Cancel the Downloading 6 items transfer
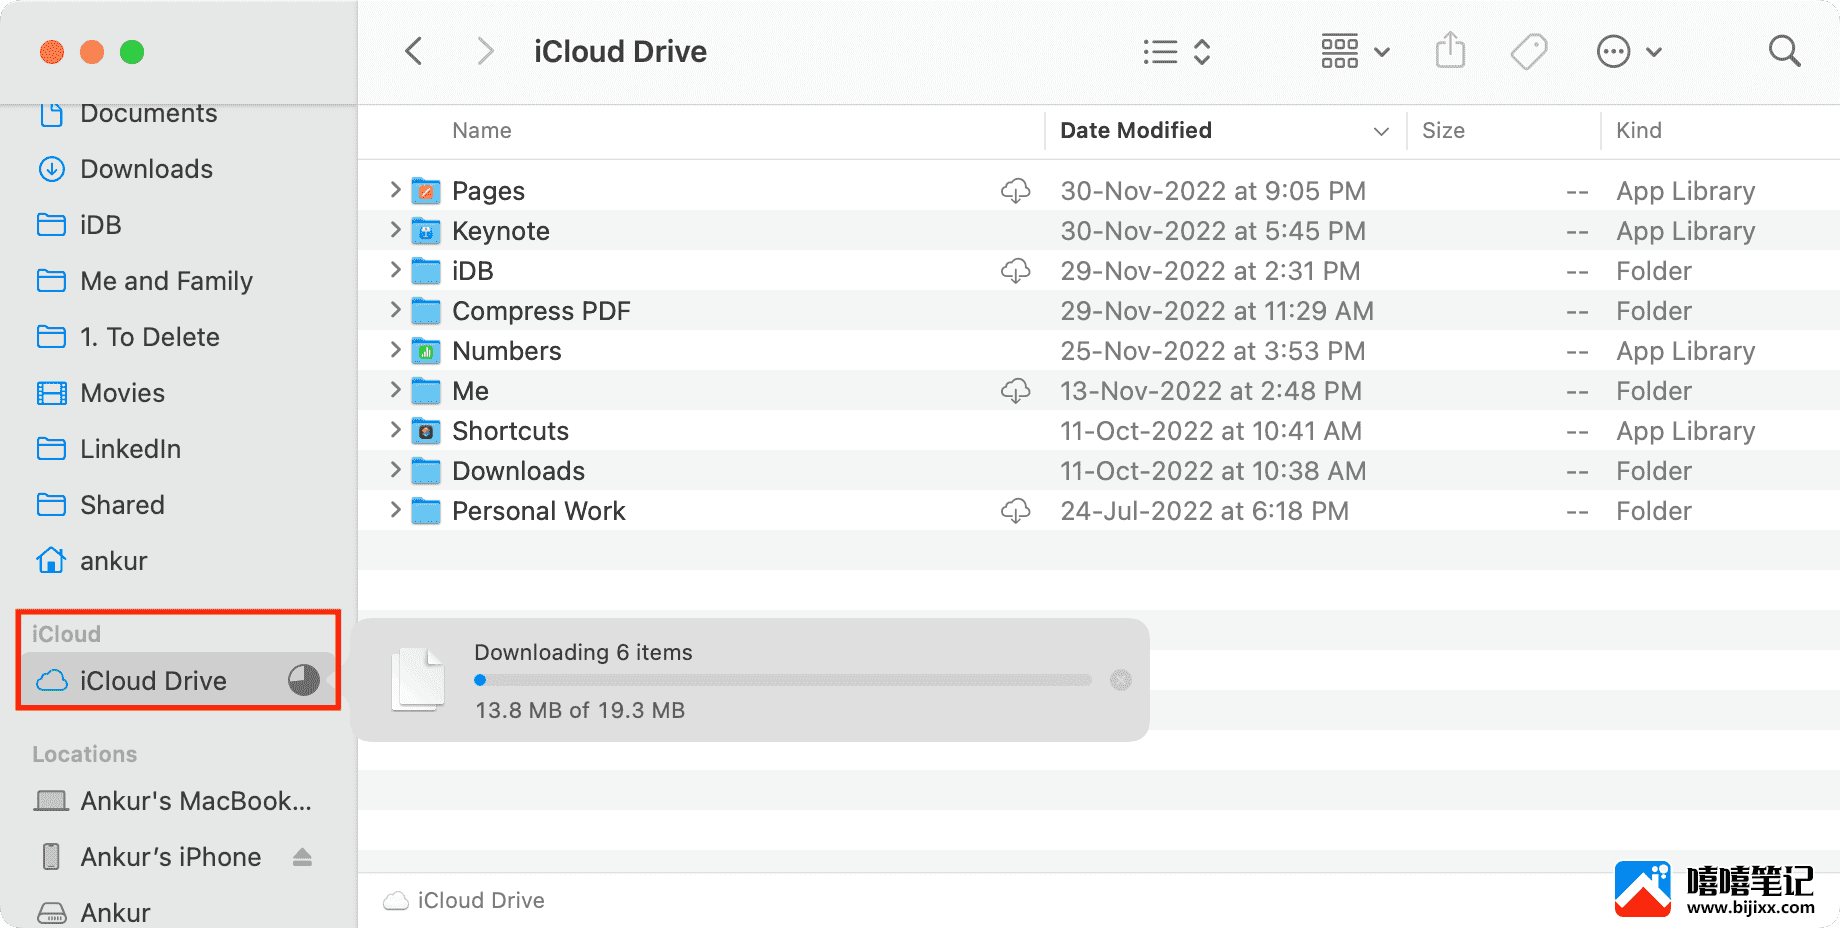The height and width of the screenshot is (928, 1840). (x=1121, y=680)
